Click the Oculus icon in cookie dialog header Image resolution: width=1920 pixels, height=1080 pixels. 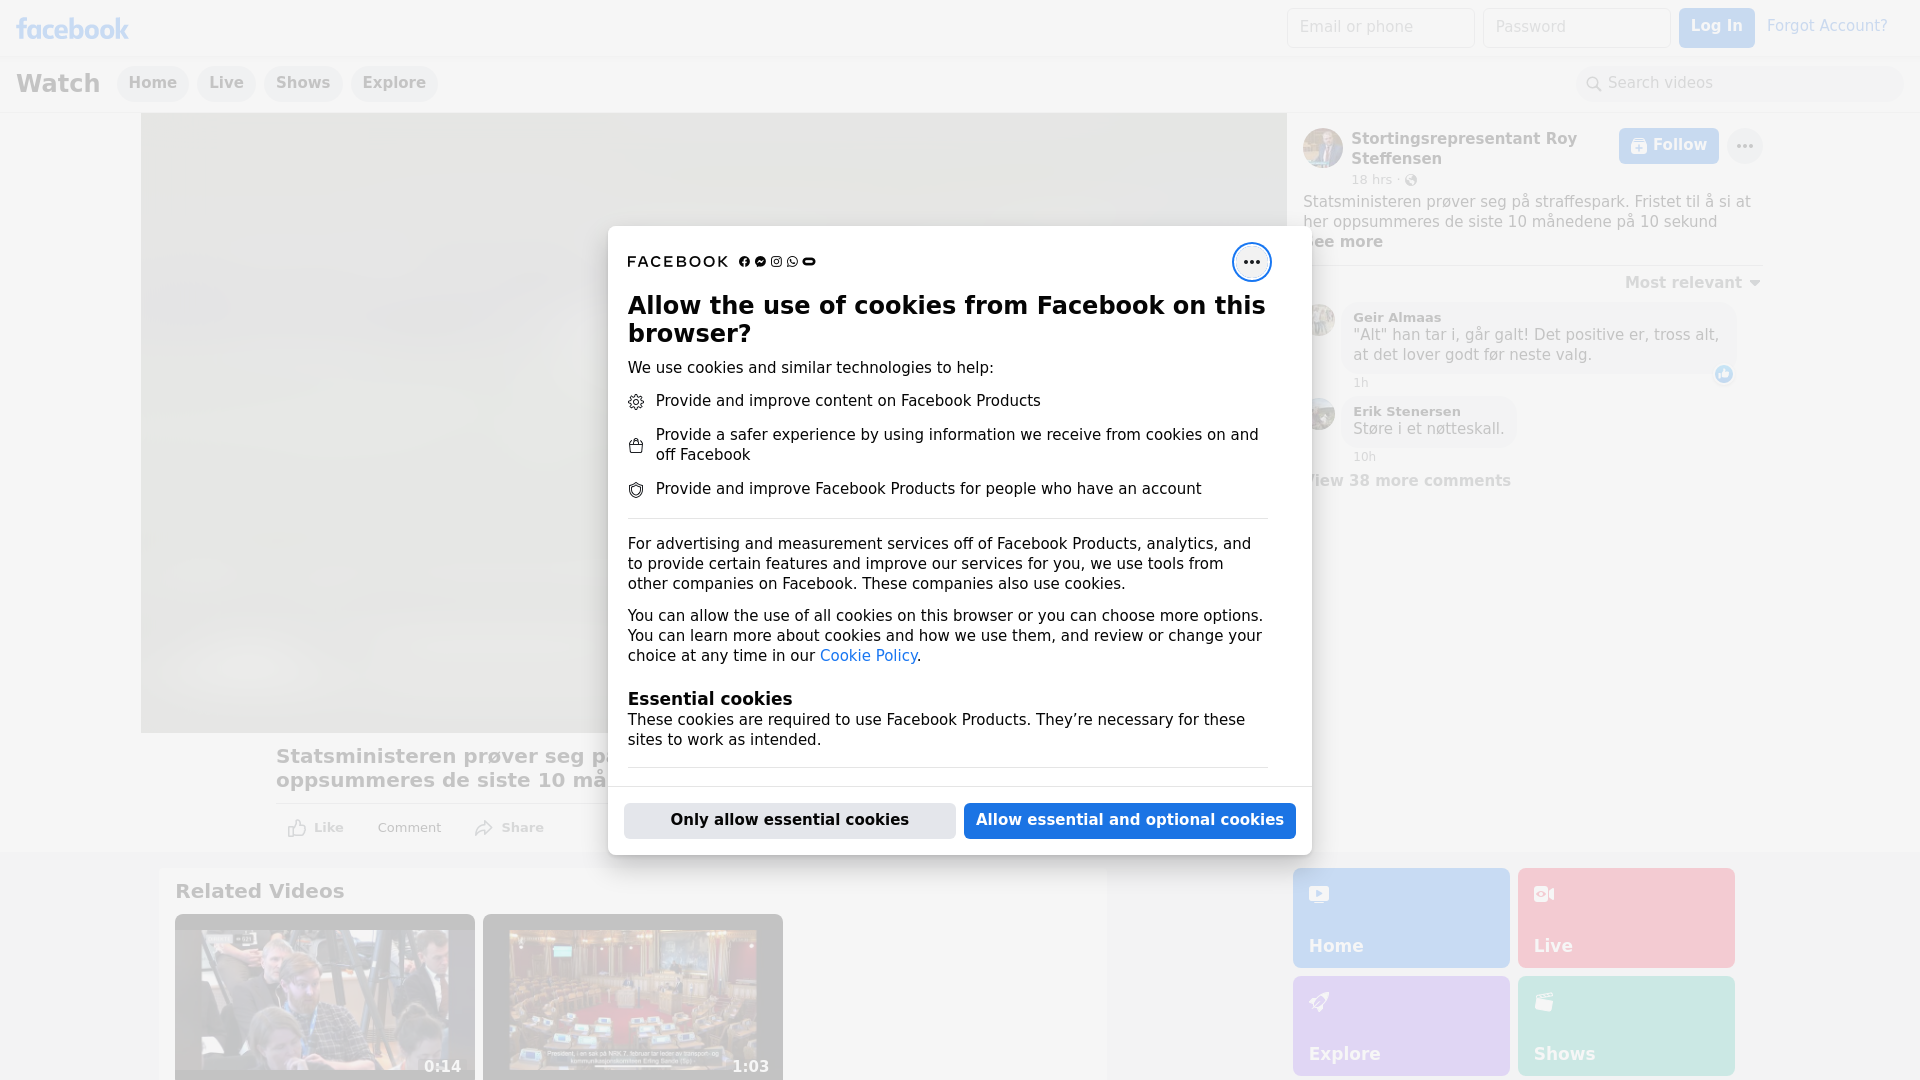coord(809,262)
